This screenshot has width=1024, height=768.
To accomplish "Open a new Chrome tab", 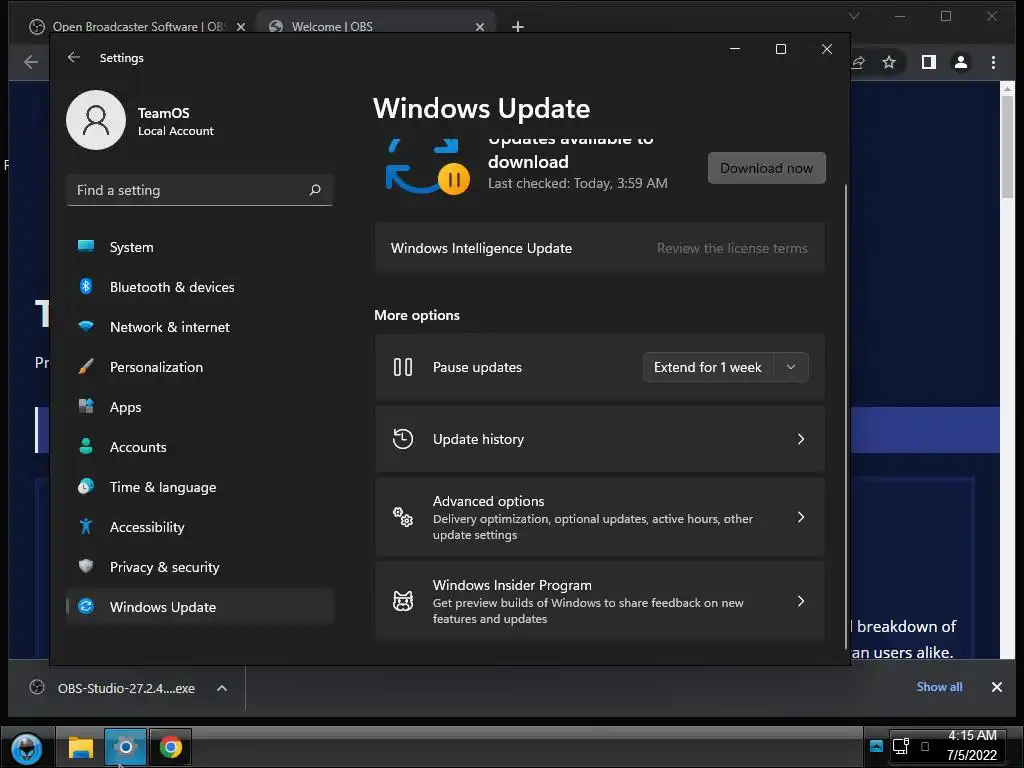I will click(x=518, y=27).
